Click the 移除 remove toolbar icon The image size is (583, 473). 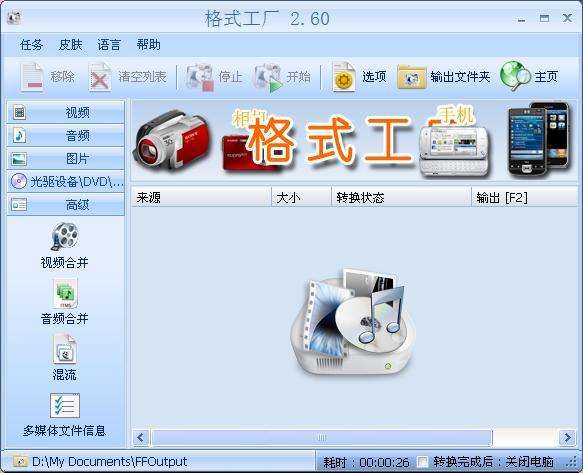click(x=32, y=77)
